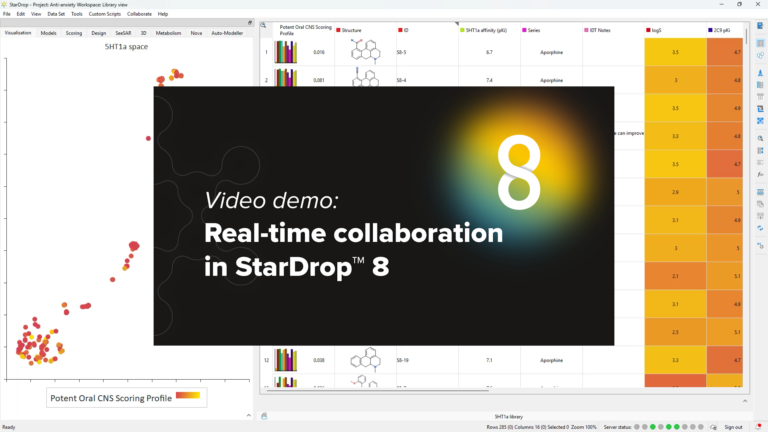768x432 pixels.
Task: Switch to the Auto-Modeller tab
Action: click(x=227, y=33)
